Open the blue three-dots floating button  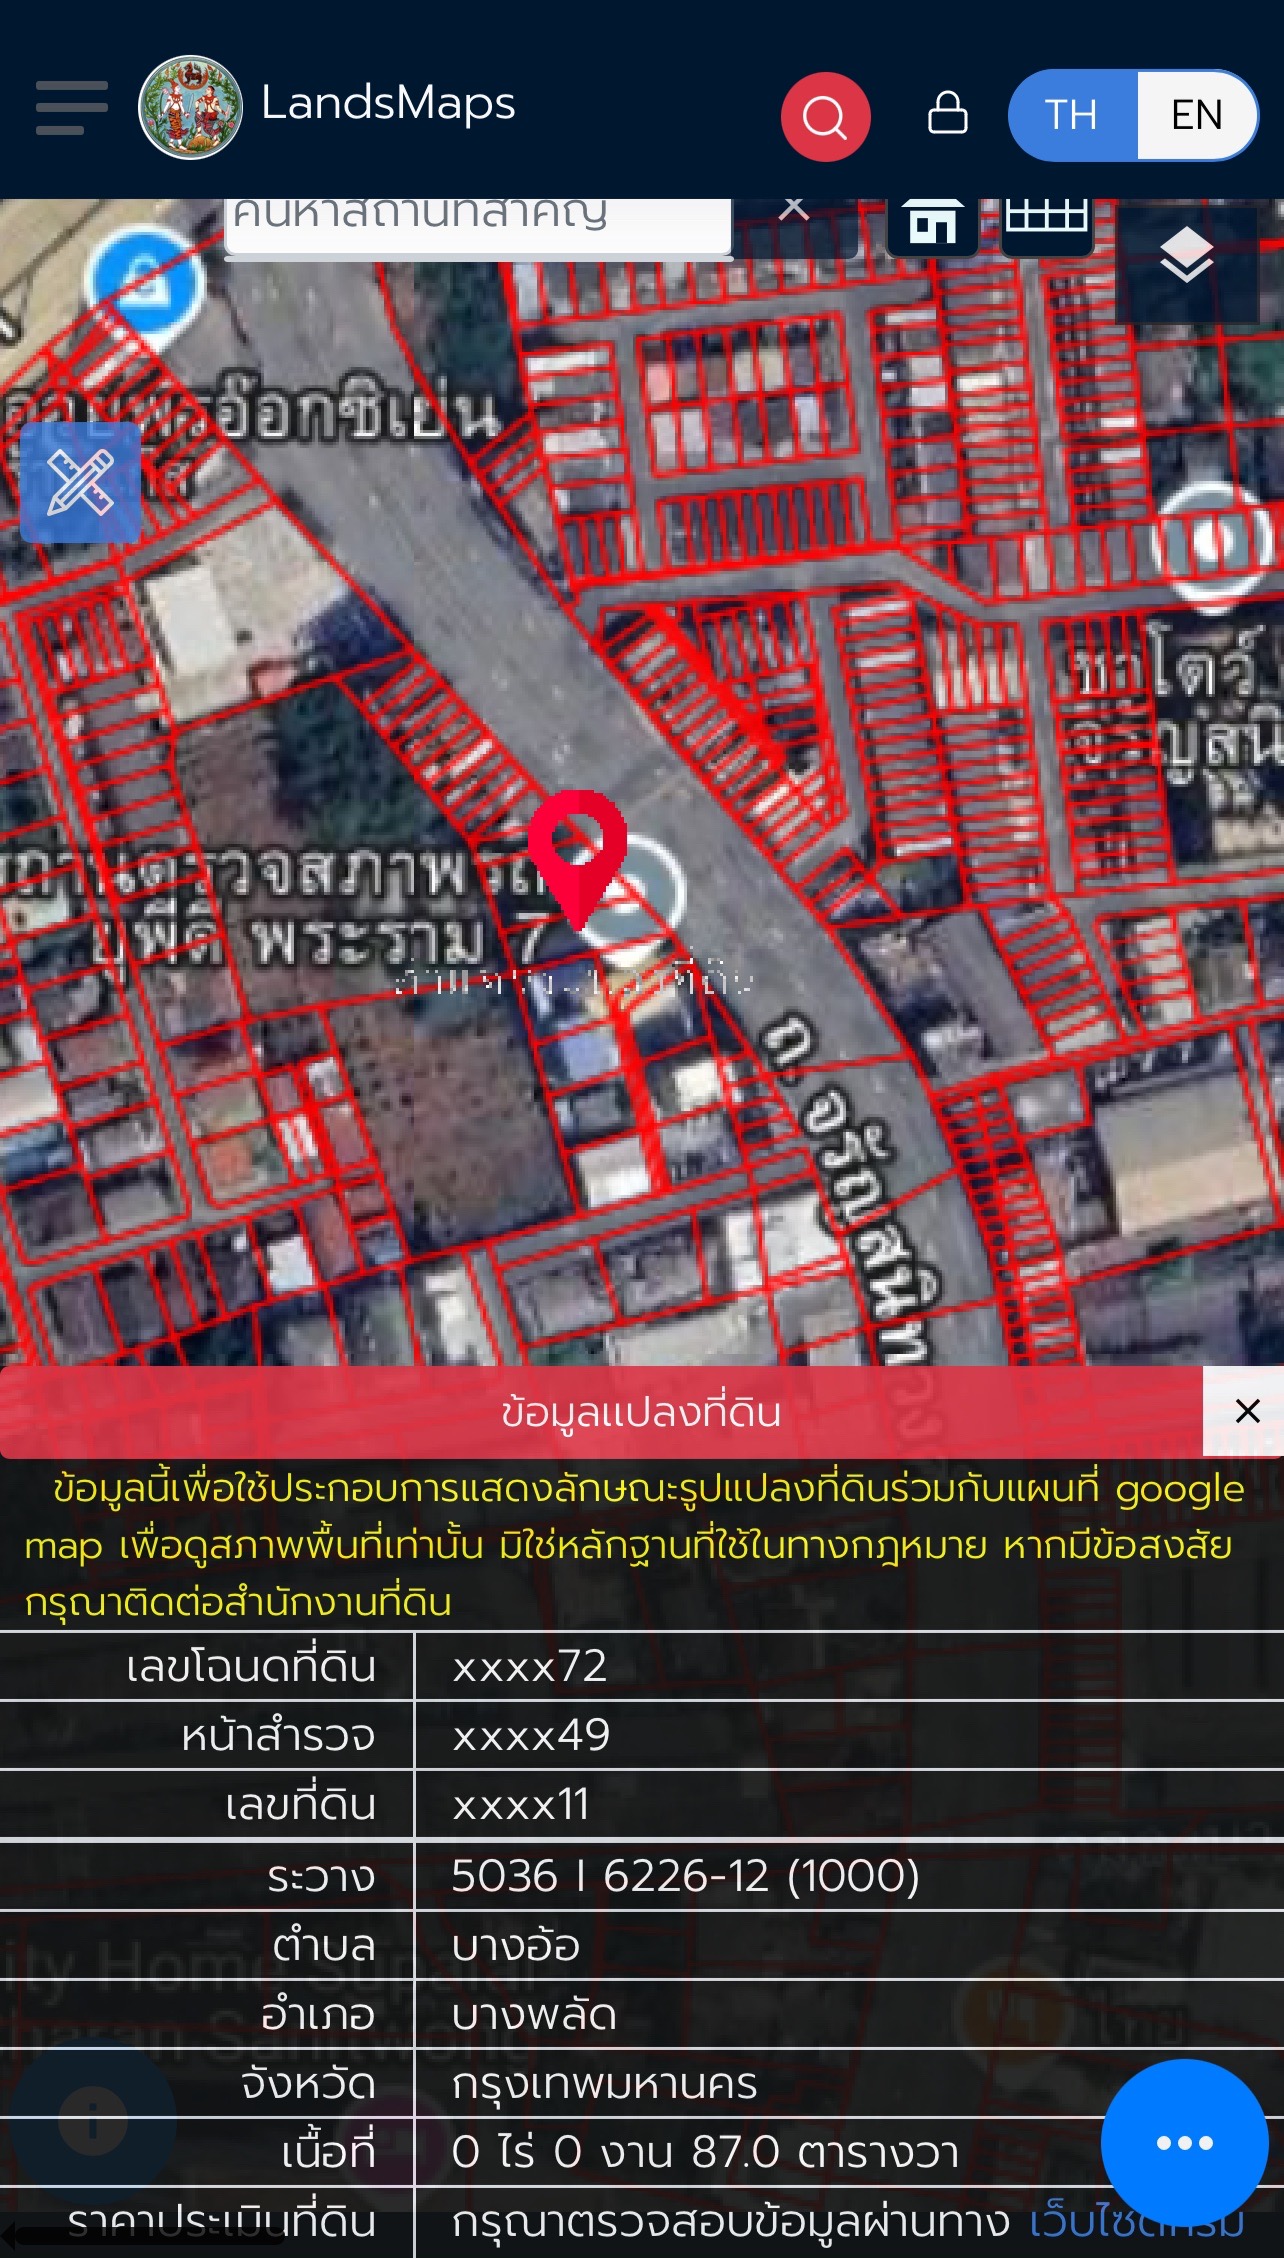(1184, 2143)
